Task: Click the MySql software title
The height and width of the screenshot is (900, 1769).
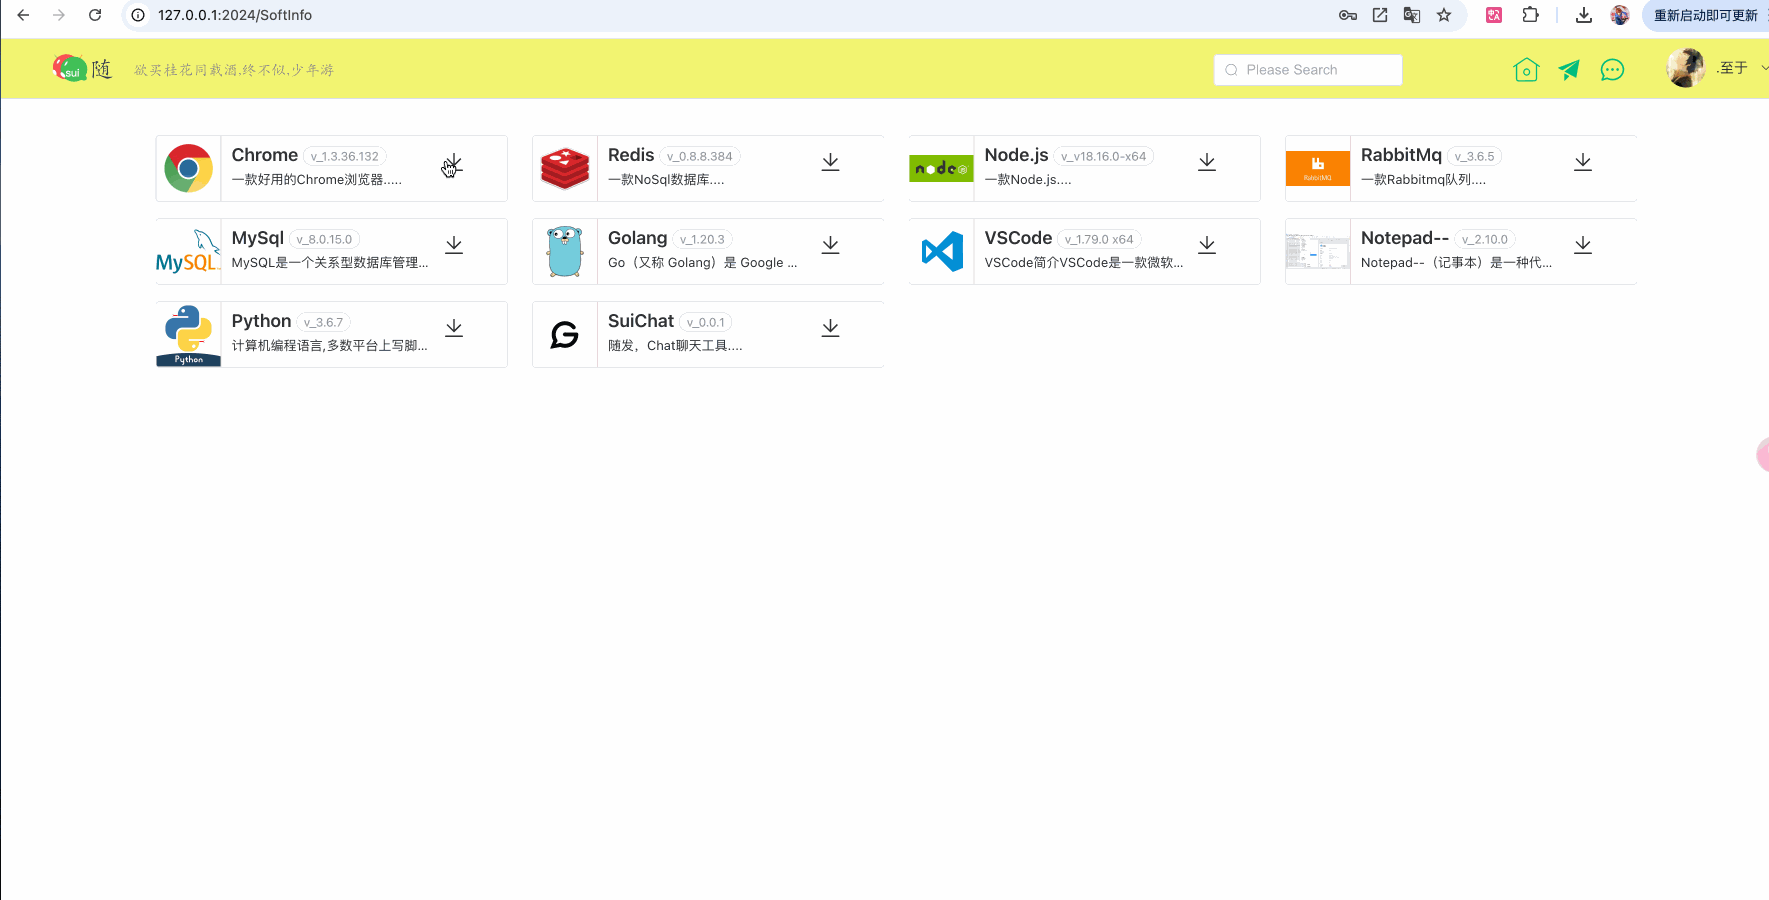Action: (258, 238)
